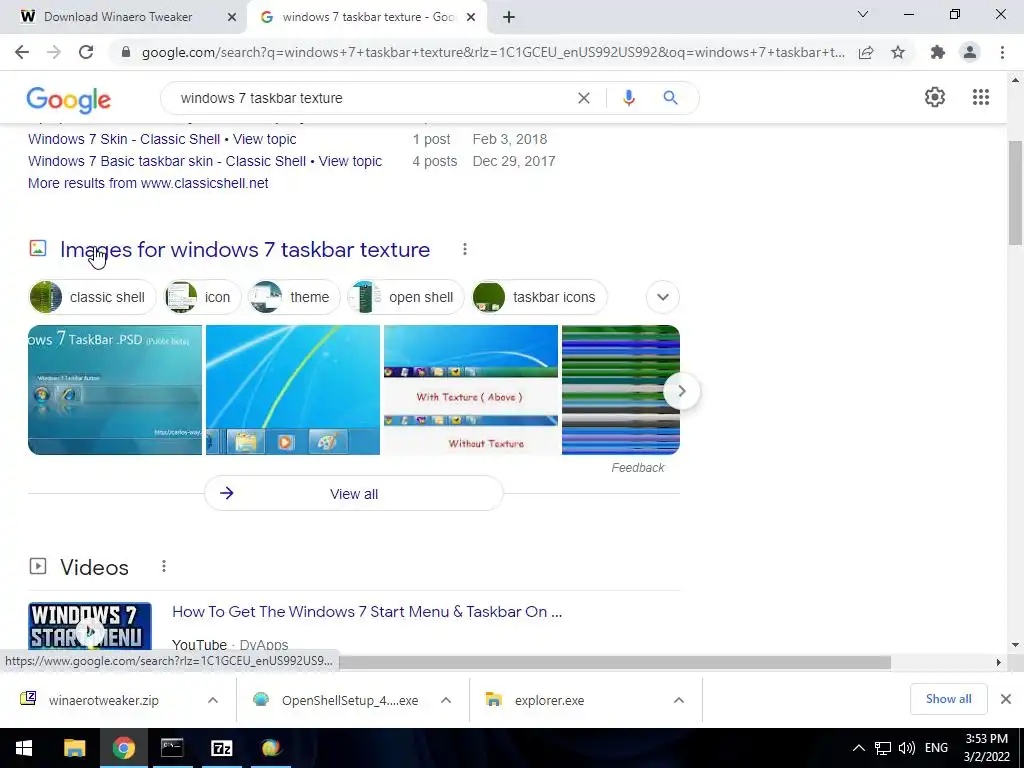Open the TaskBar .PSD image thumbnail

(115, 390)
